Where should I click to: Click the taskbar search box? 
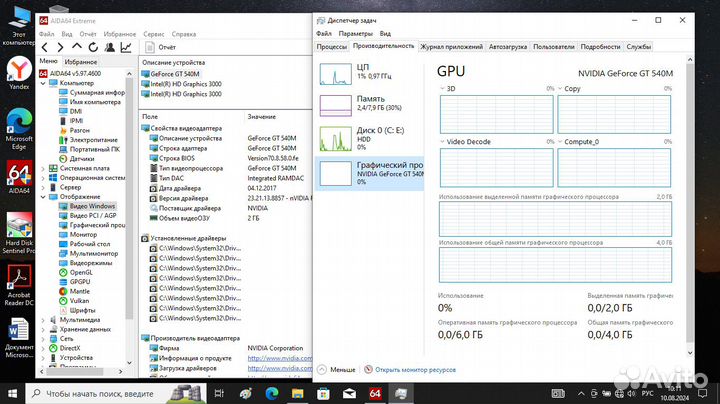click(x=117, y=393)
